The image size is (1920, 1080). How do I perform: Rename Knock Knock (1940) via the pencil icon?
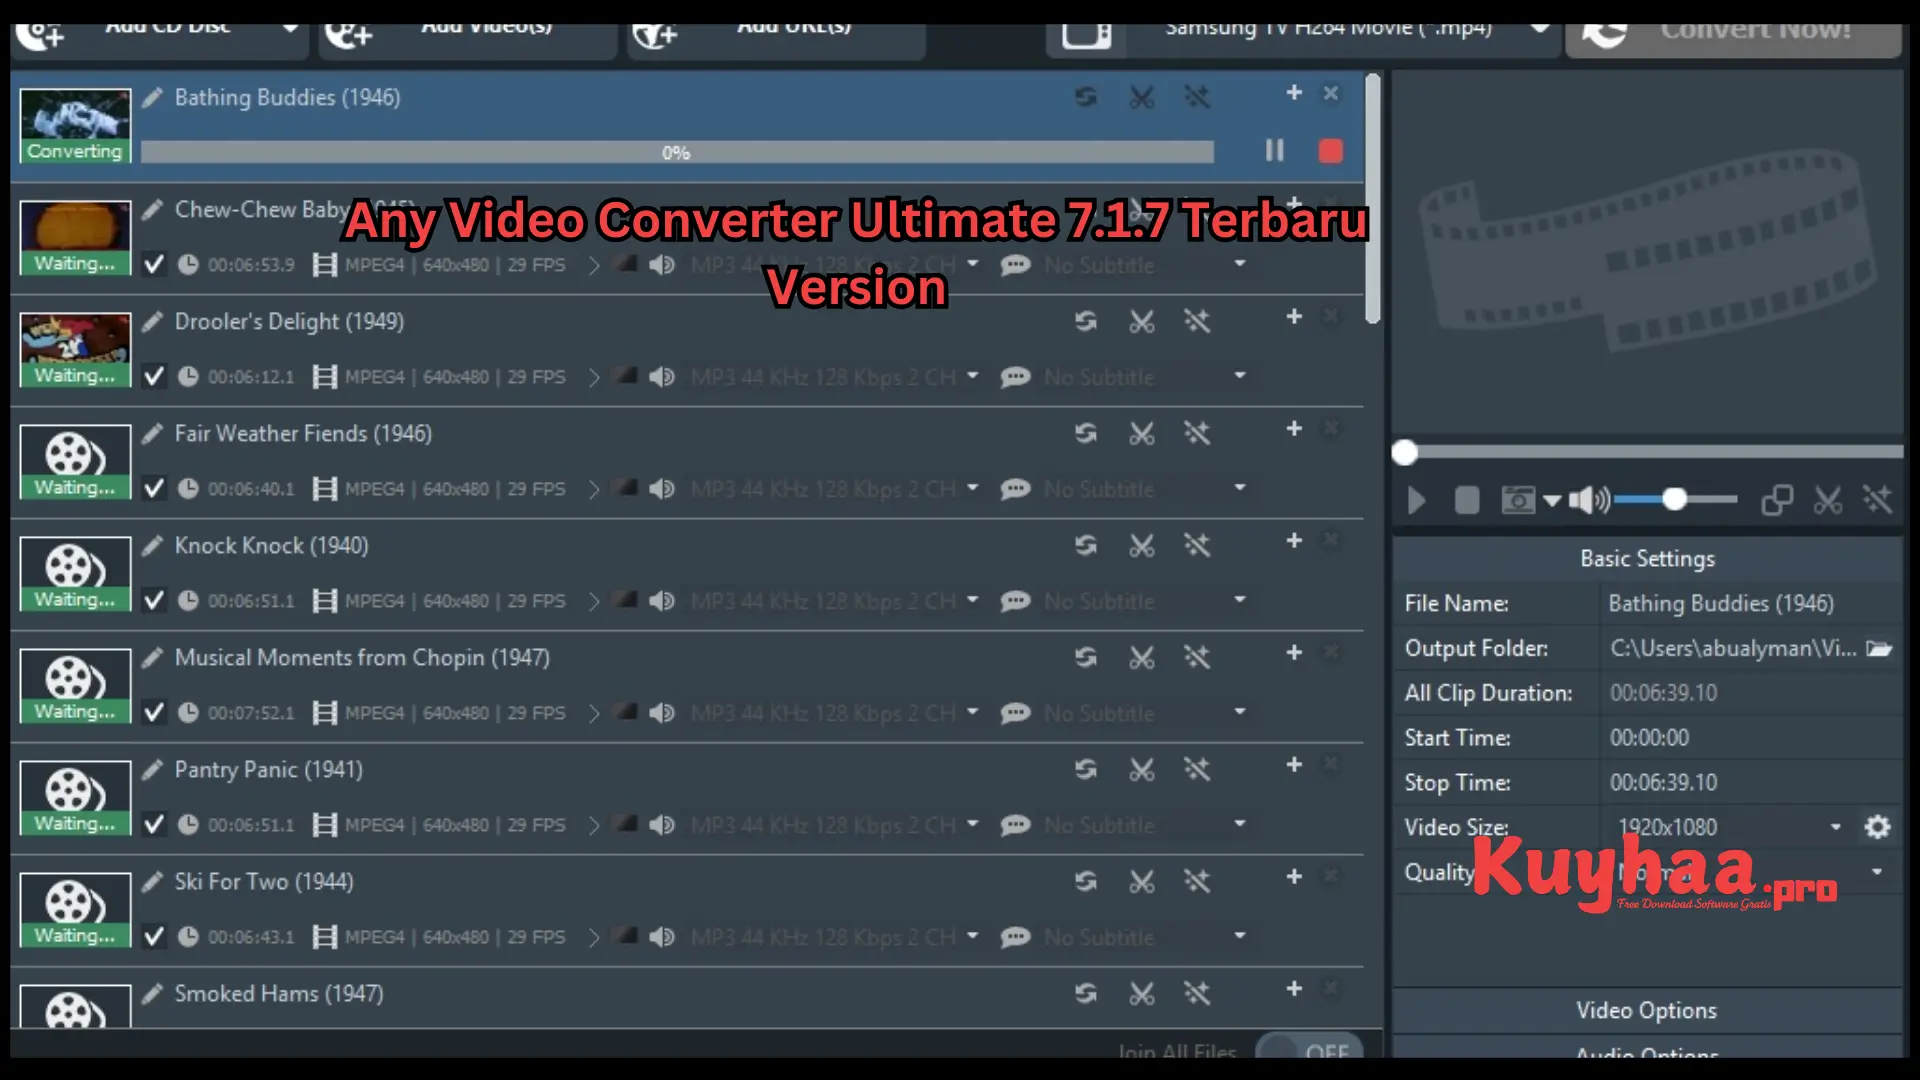click(x=152, y=545)
